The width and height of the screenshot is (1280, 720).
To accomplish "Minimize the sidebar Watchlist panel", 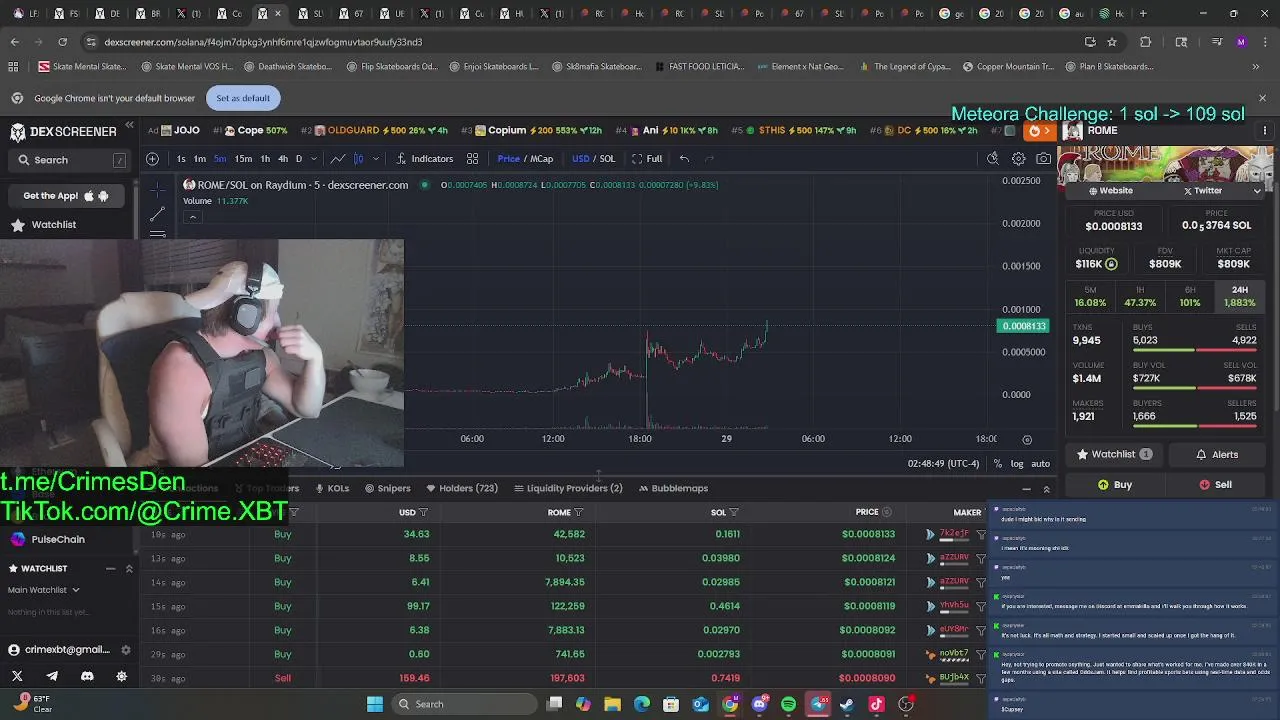I will click(x=110, y=568).
